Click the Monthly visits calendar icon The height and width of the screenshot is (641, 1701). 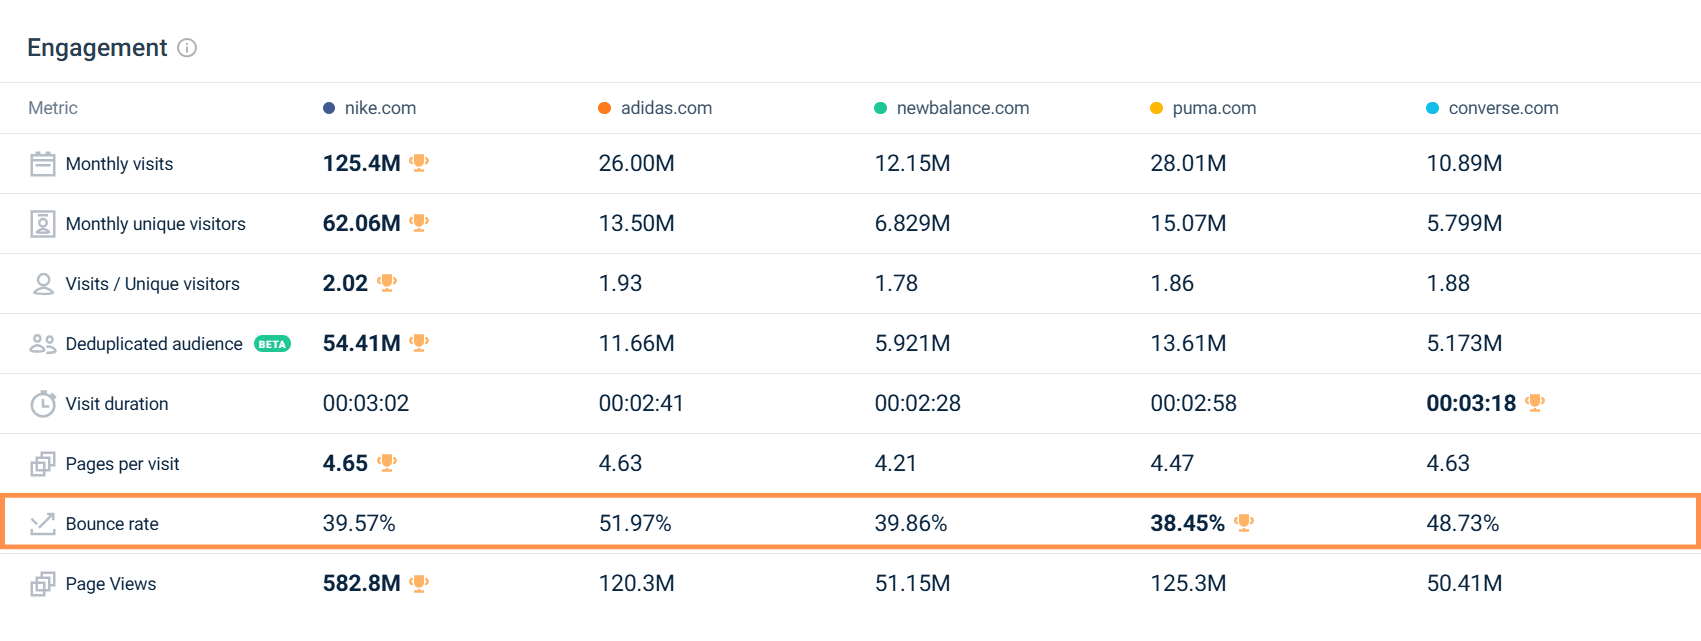point(43,164)
